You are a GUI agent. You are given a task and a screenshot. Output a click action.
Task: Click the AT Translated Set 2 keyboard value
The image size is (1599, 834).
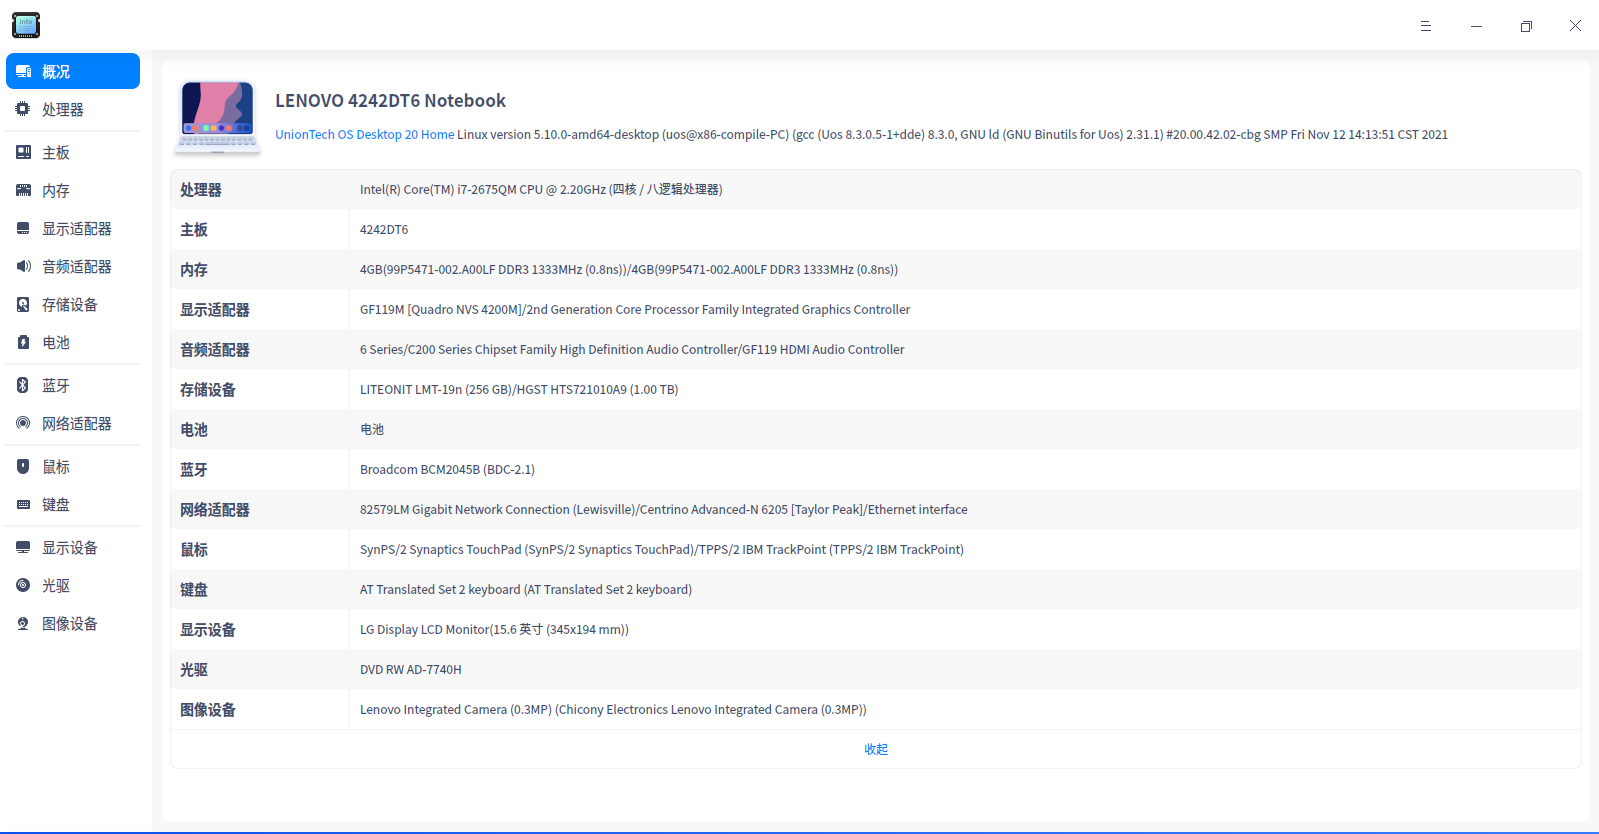526,589
